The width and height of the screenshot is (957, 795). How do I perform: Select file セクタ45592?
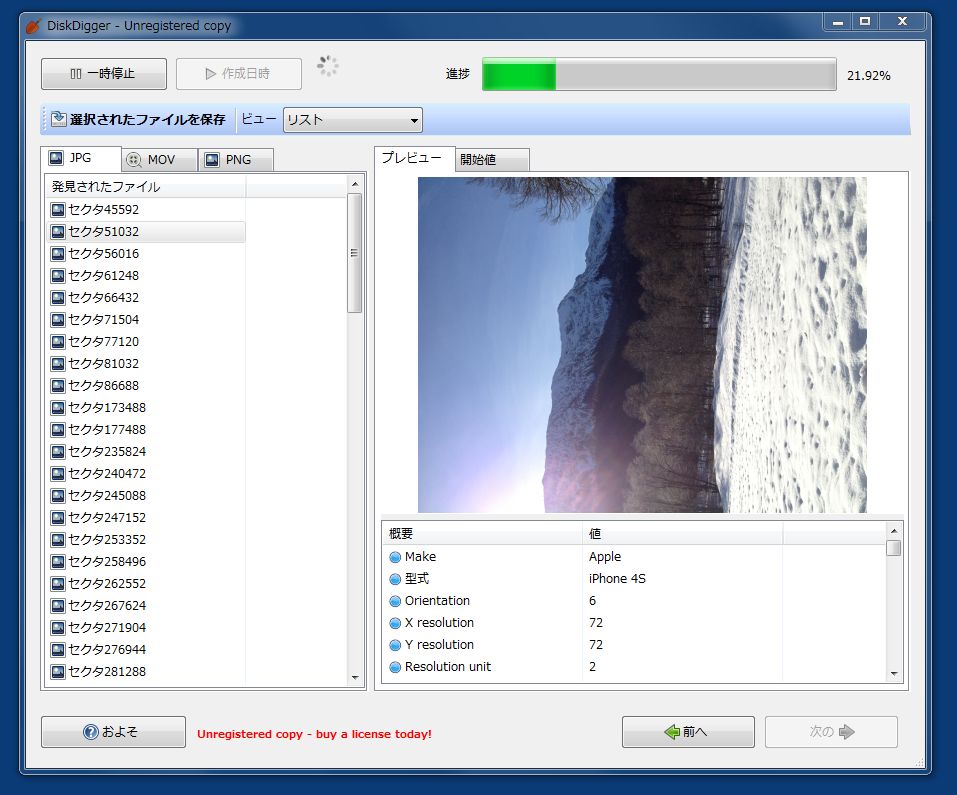pyautogui.click(x=146, y=210)
